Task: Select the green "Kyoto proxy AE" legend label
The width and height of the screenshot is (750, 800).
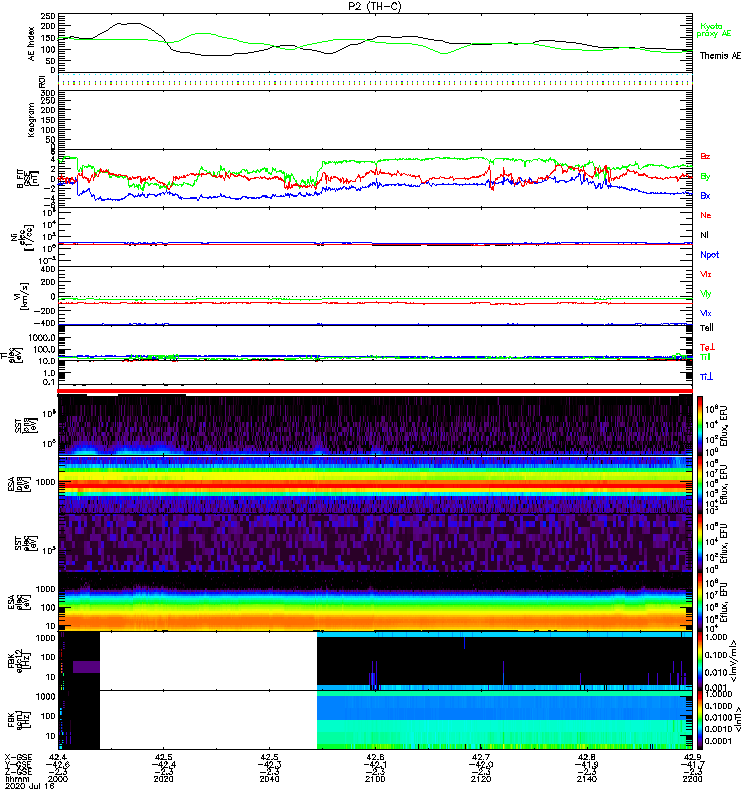Action: tap(714, 30)
